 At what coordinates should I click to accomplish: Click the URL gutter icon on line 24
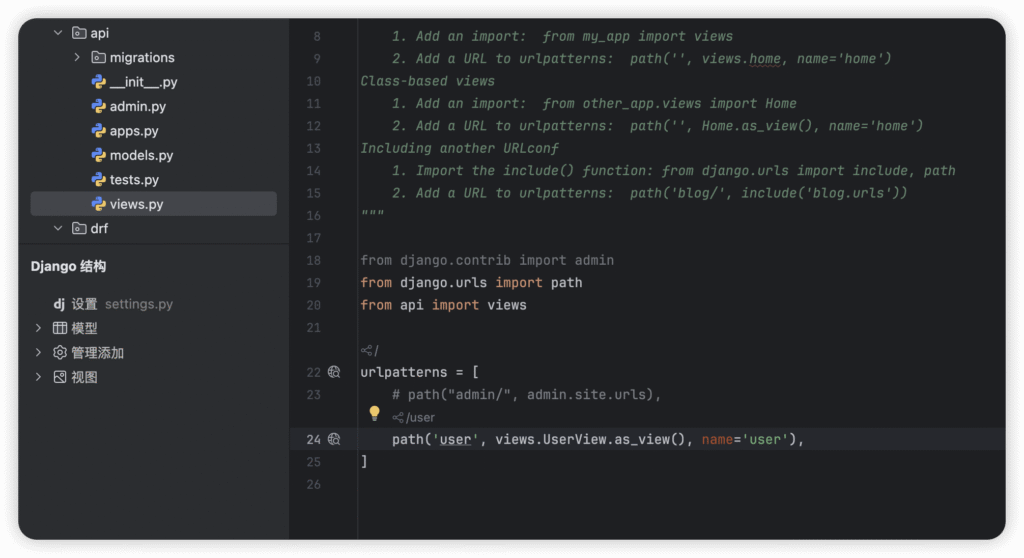(334, 439)
